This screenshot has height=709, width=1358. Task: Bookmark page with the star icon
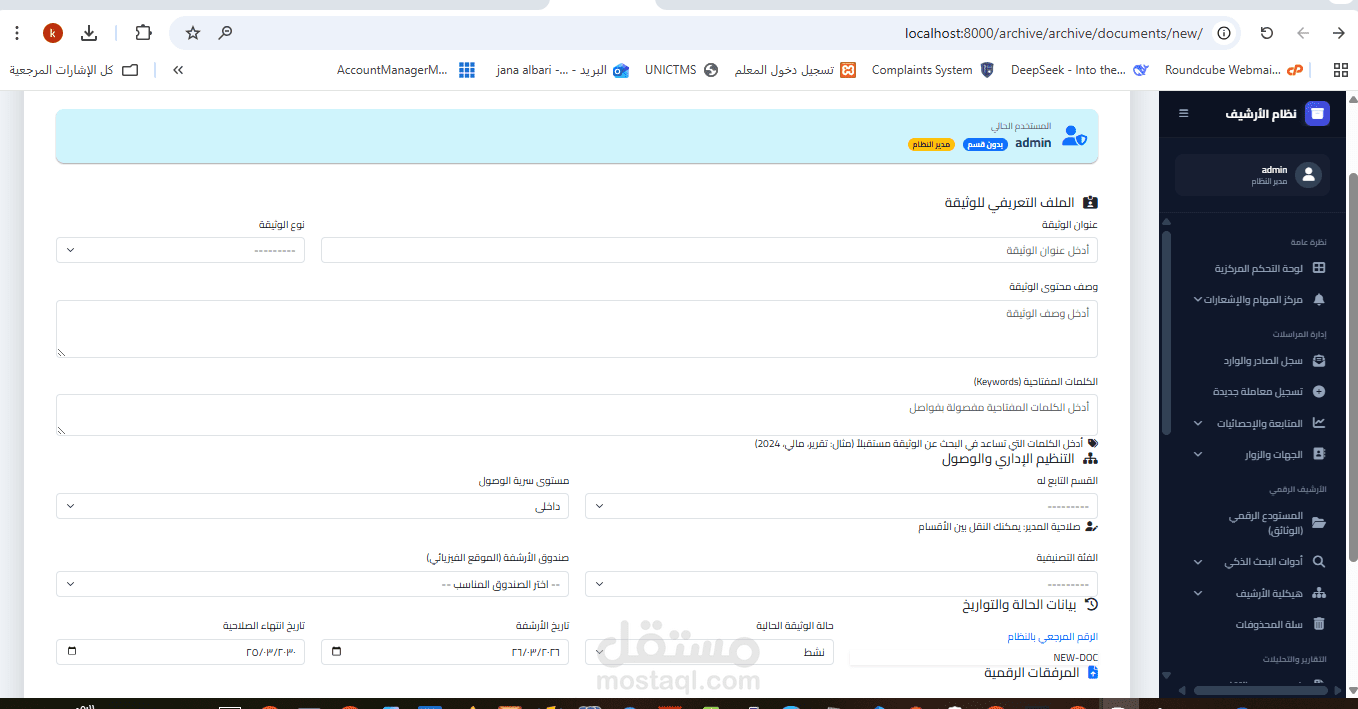tap(193, 33)
